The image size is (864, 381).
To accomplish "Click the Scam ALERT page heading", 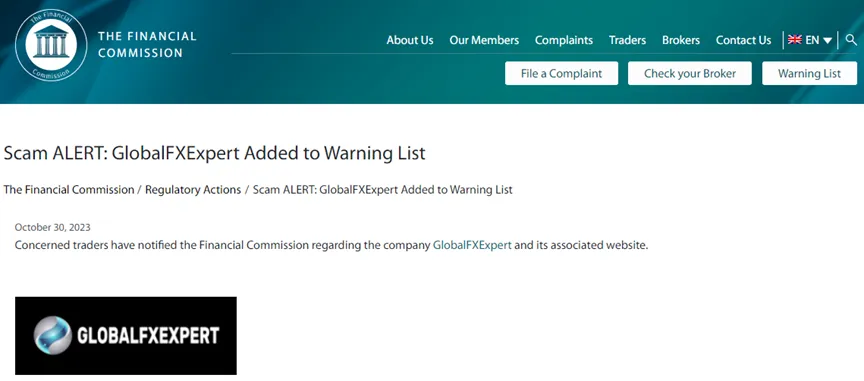I will [214, 153].
